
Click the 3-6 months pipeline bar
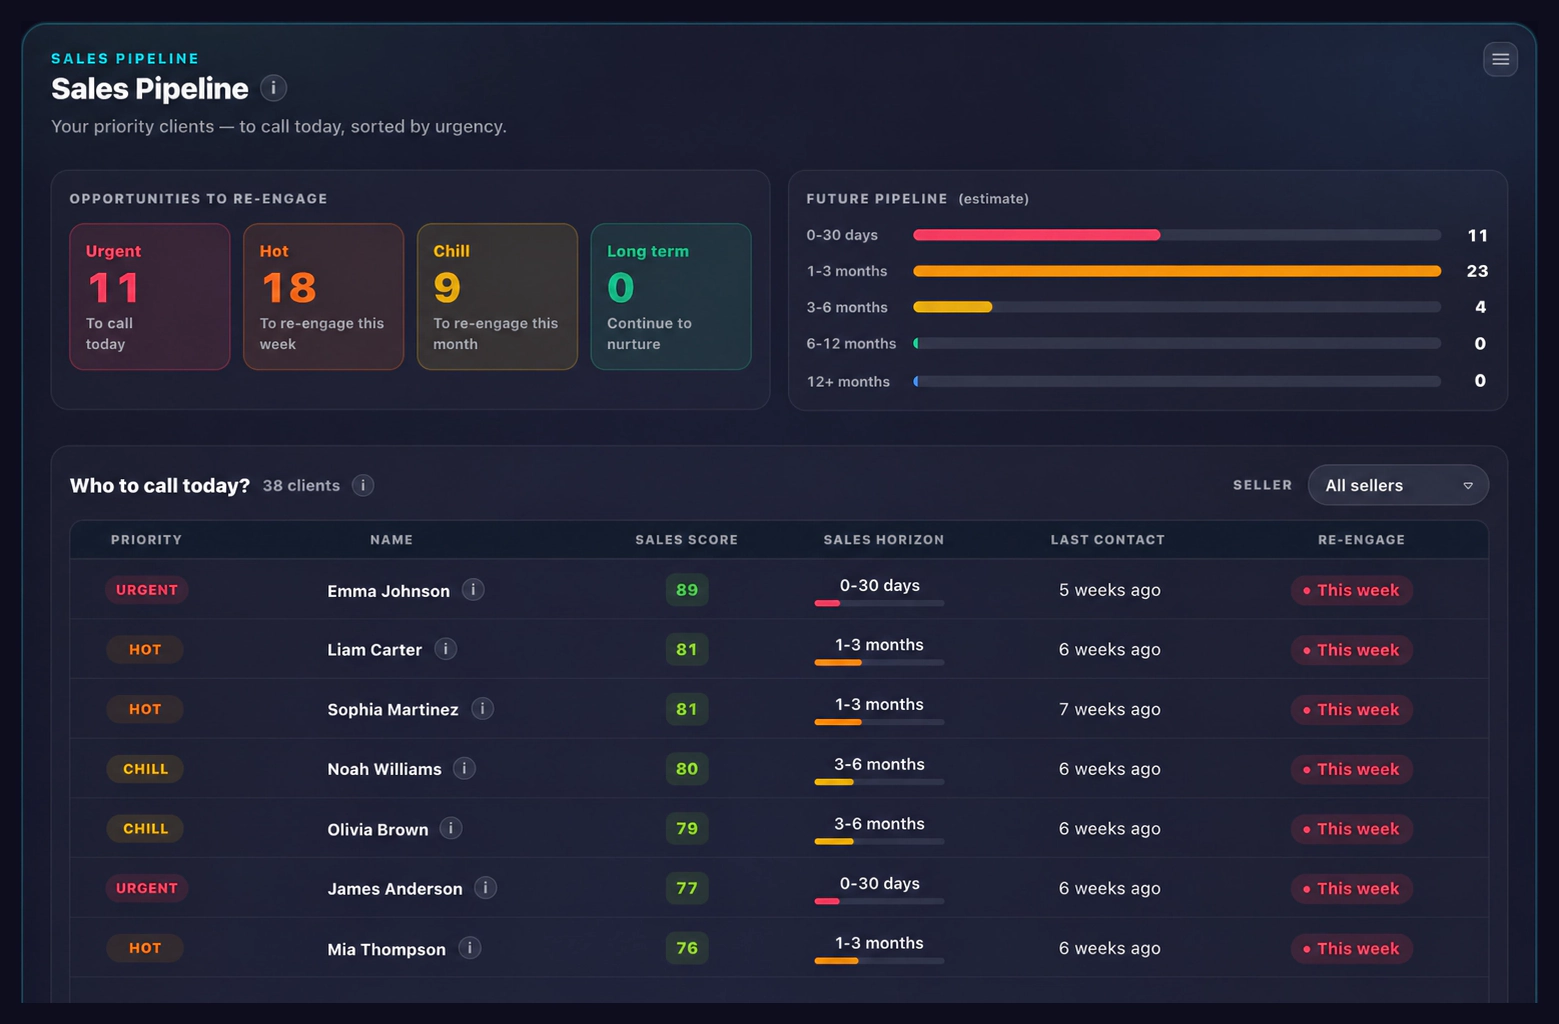pos(1177,307)
